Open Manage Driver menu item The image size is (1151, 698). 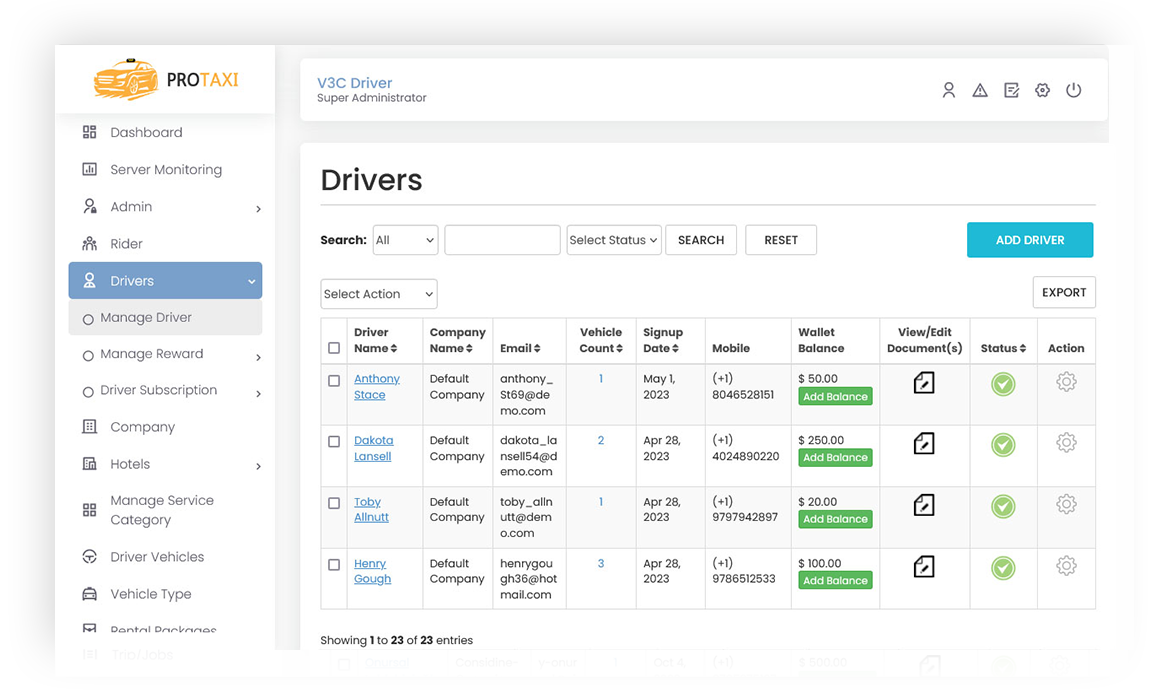pyautogui.click(x=165, y=317)
